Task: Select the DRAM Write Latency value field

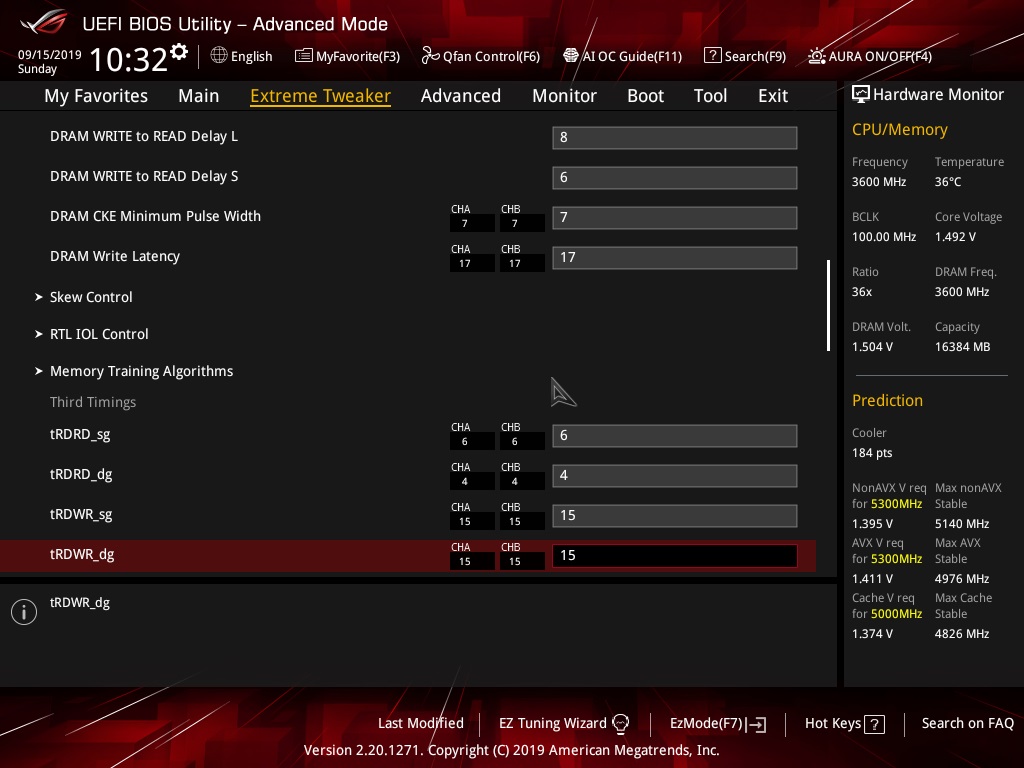Action: [x=675, y=257]
